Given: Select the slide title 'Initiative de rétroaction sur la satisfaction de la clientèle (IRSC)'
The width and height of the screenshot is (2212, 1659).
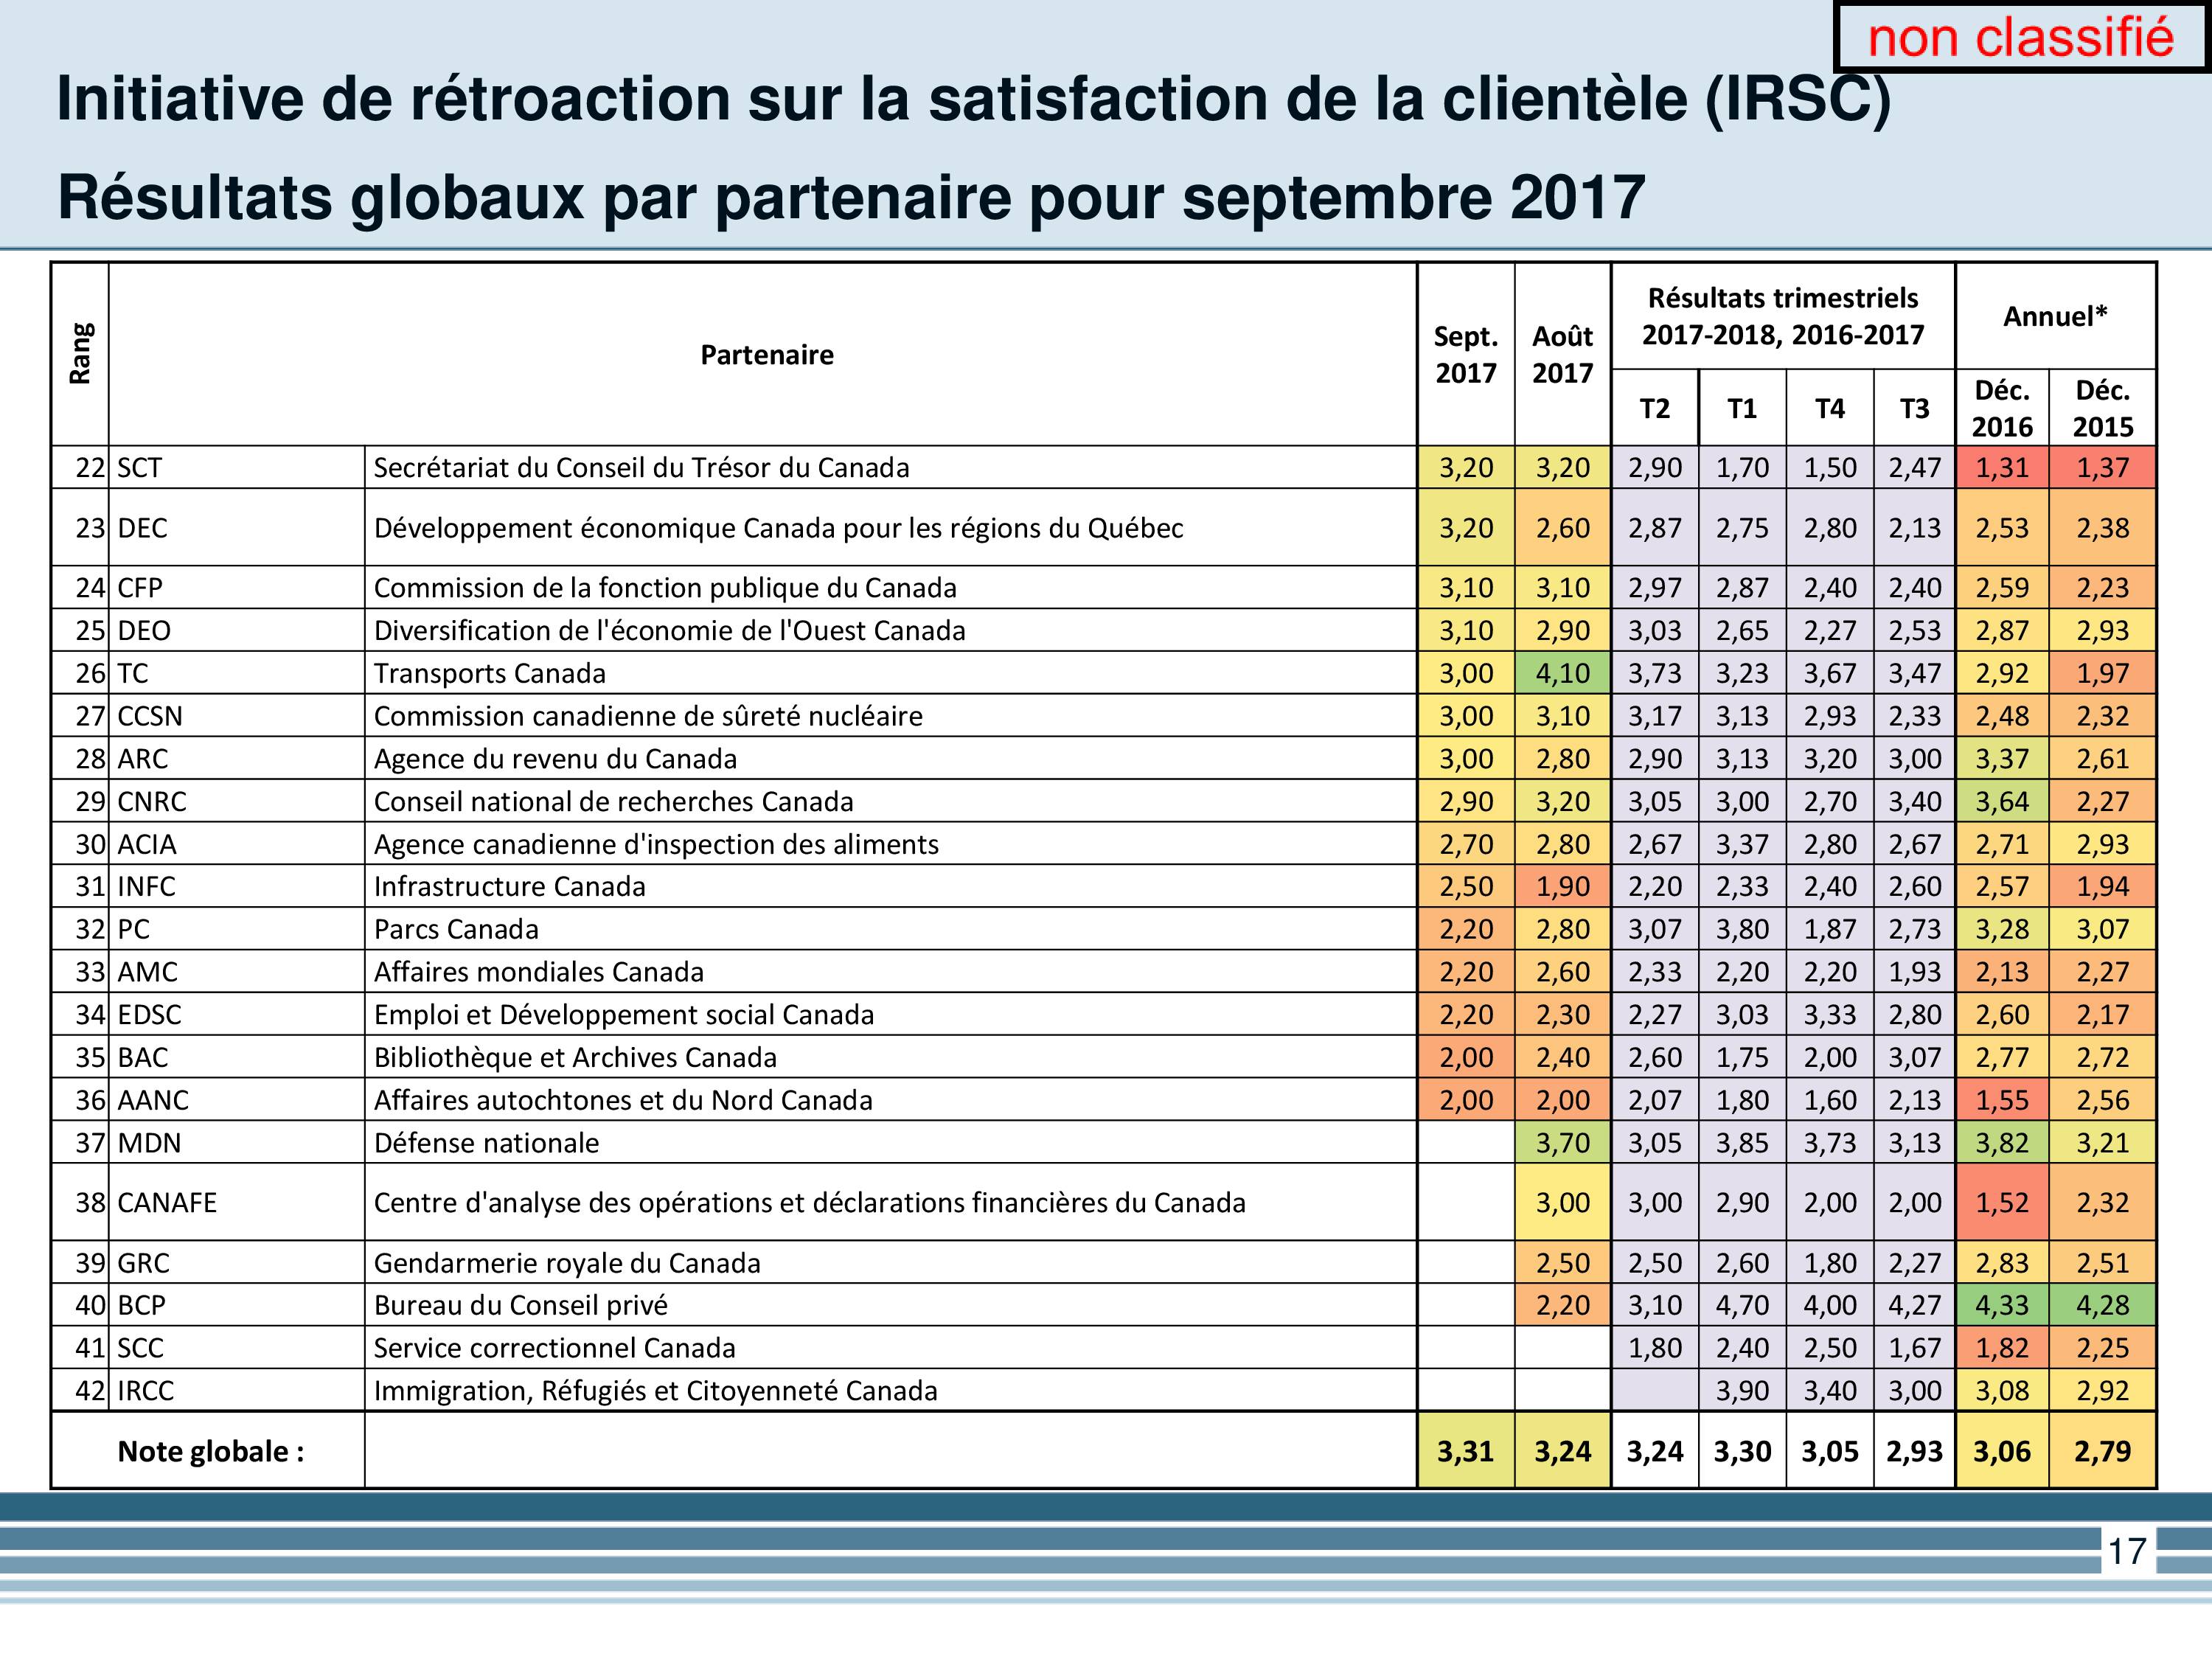Looking at the screenshot, I should pos(974,99).
